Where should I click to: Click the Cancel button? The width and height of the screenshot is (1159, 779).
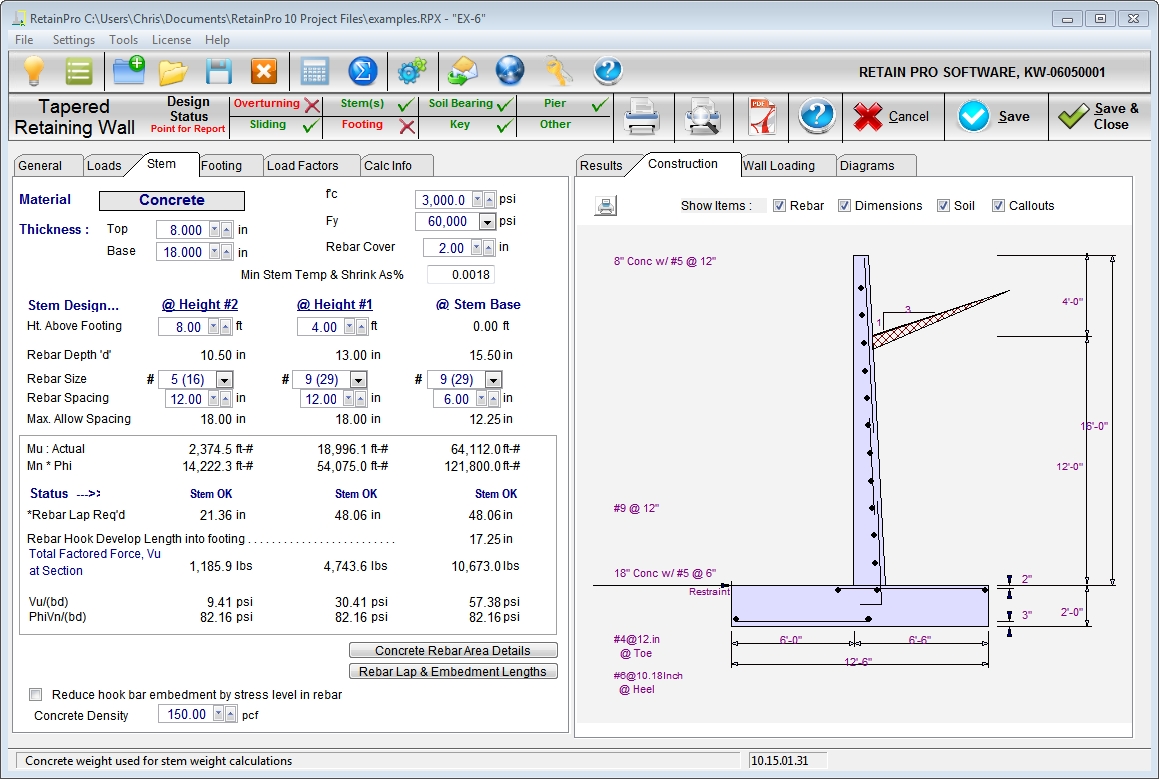pyautogui.click(x=893, y=117)
